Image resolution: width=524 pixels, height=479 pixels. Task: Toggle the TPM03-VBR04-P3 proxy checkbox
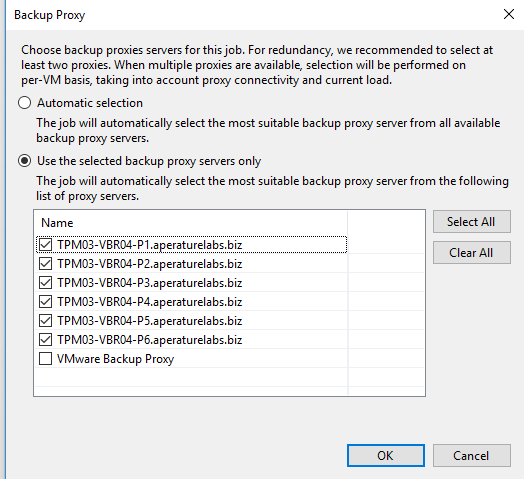45,283
